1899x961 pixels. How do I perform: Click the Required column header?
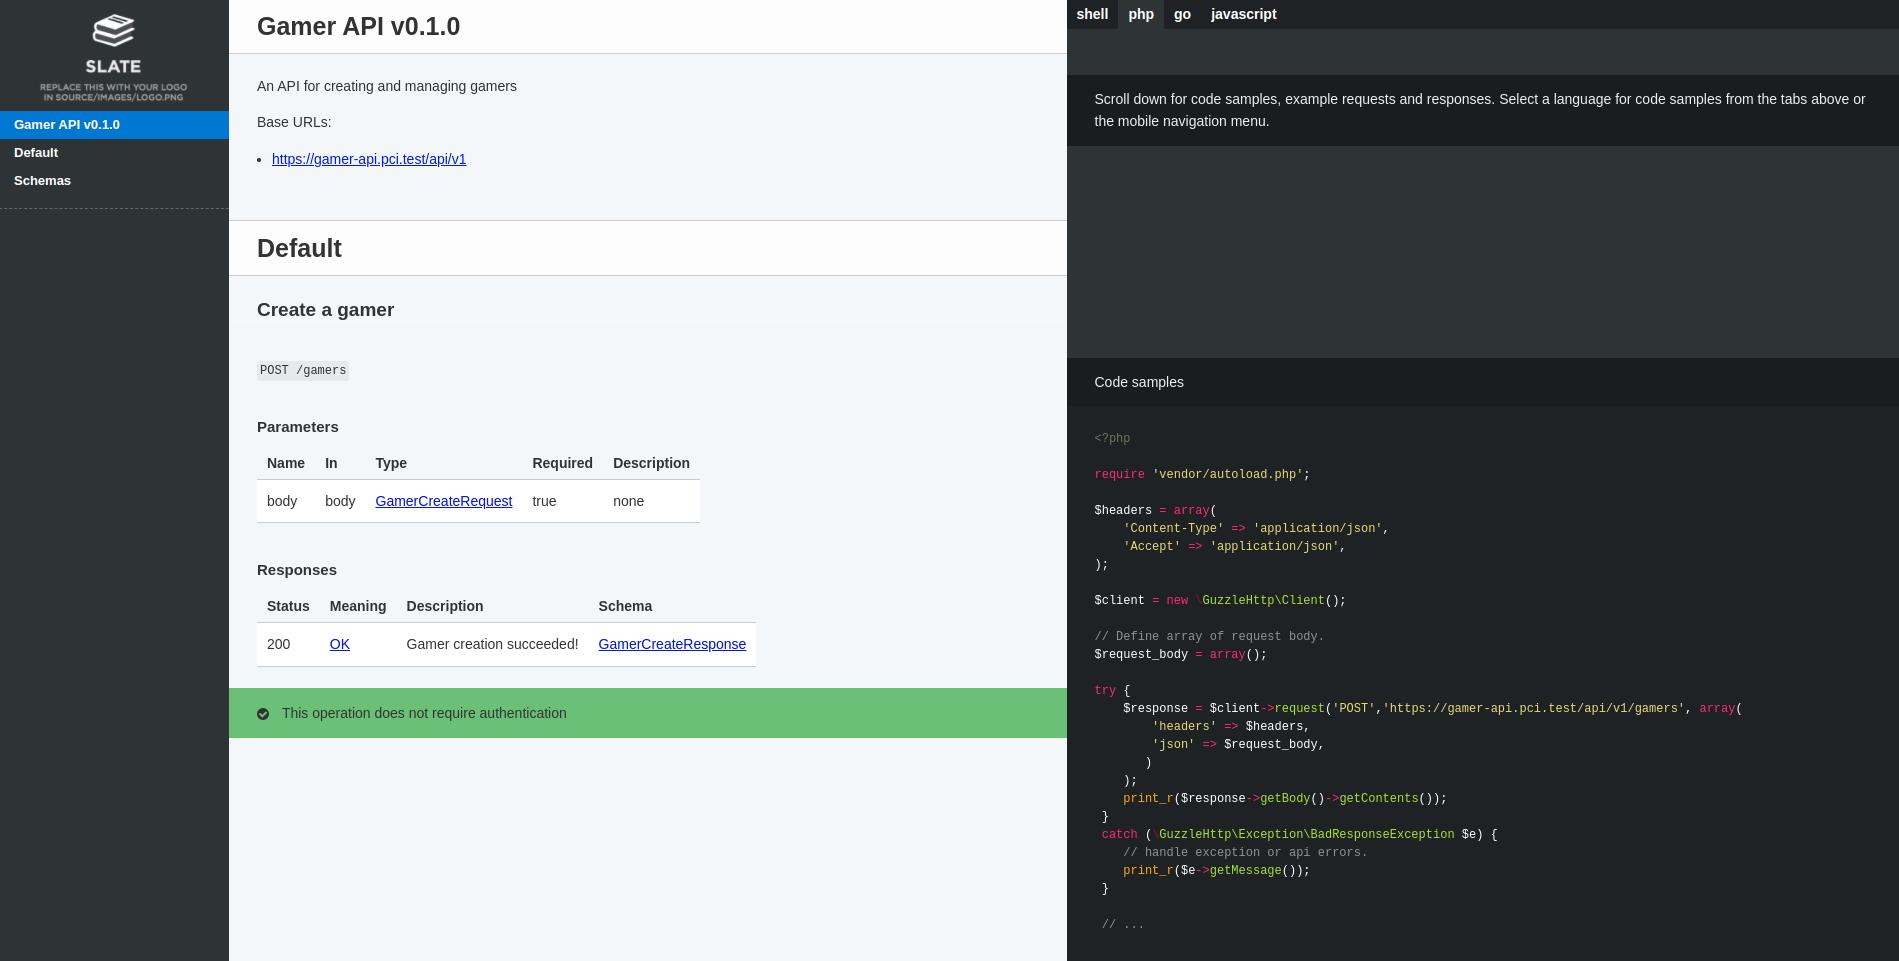(x=562, y=463)
